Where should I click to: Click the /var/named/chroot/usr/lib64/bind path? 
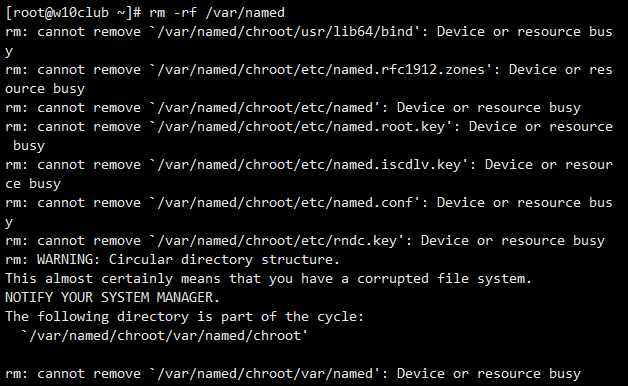pyautogui.click(x=285, y=32)
